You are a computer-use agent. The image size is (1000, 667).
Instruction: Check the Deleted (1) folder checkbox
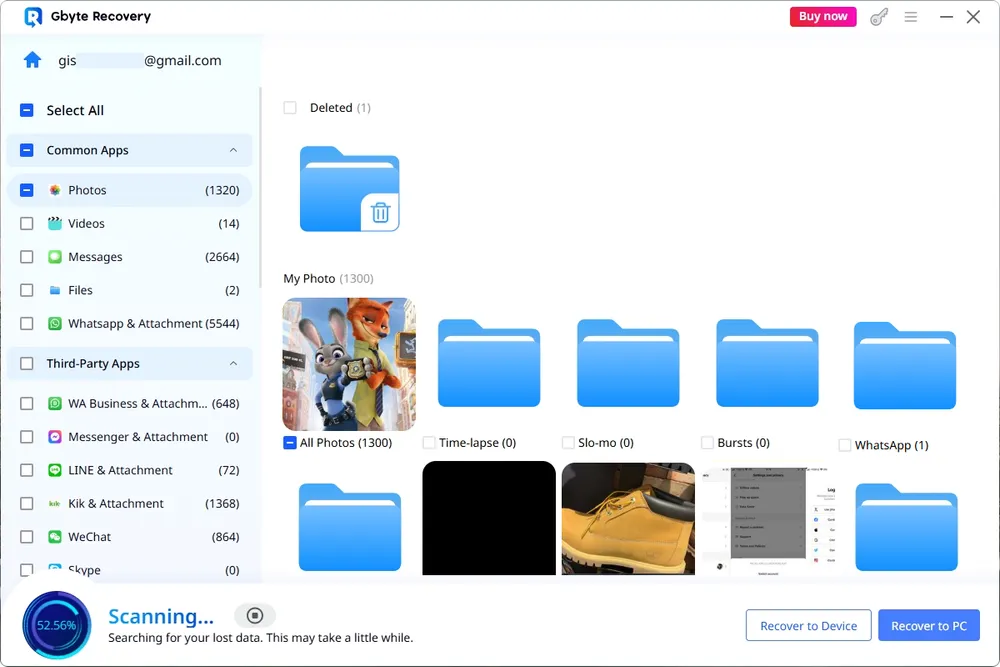291,107
